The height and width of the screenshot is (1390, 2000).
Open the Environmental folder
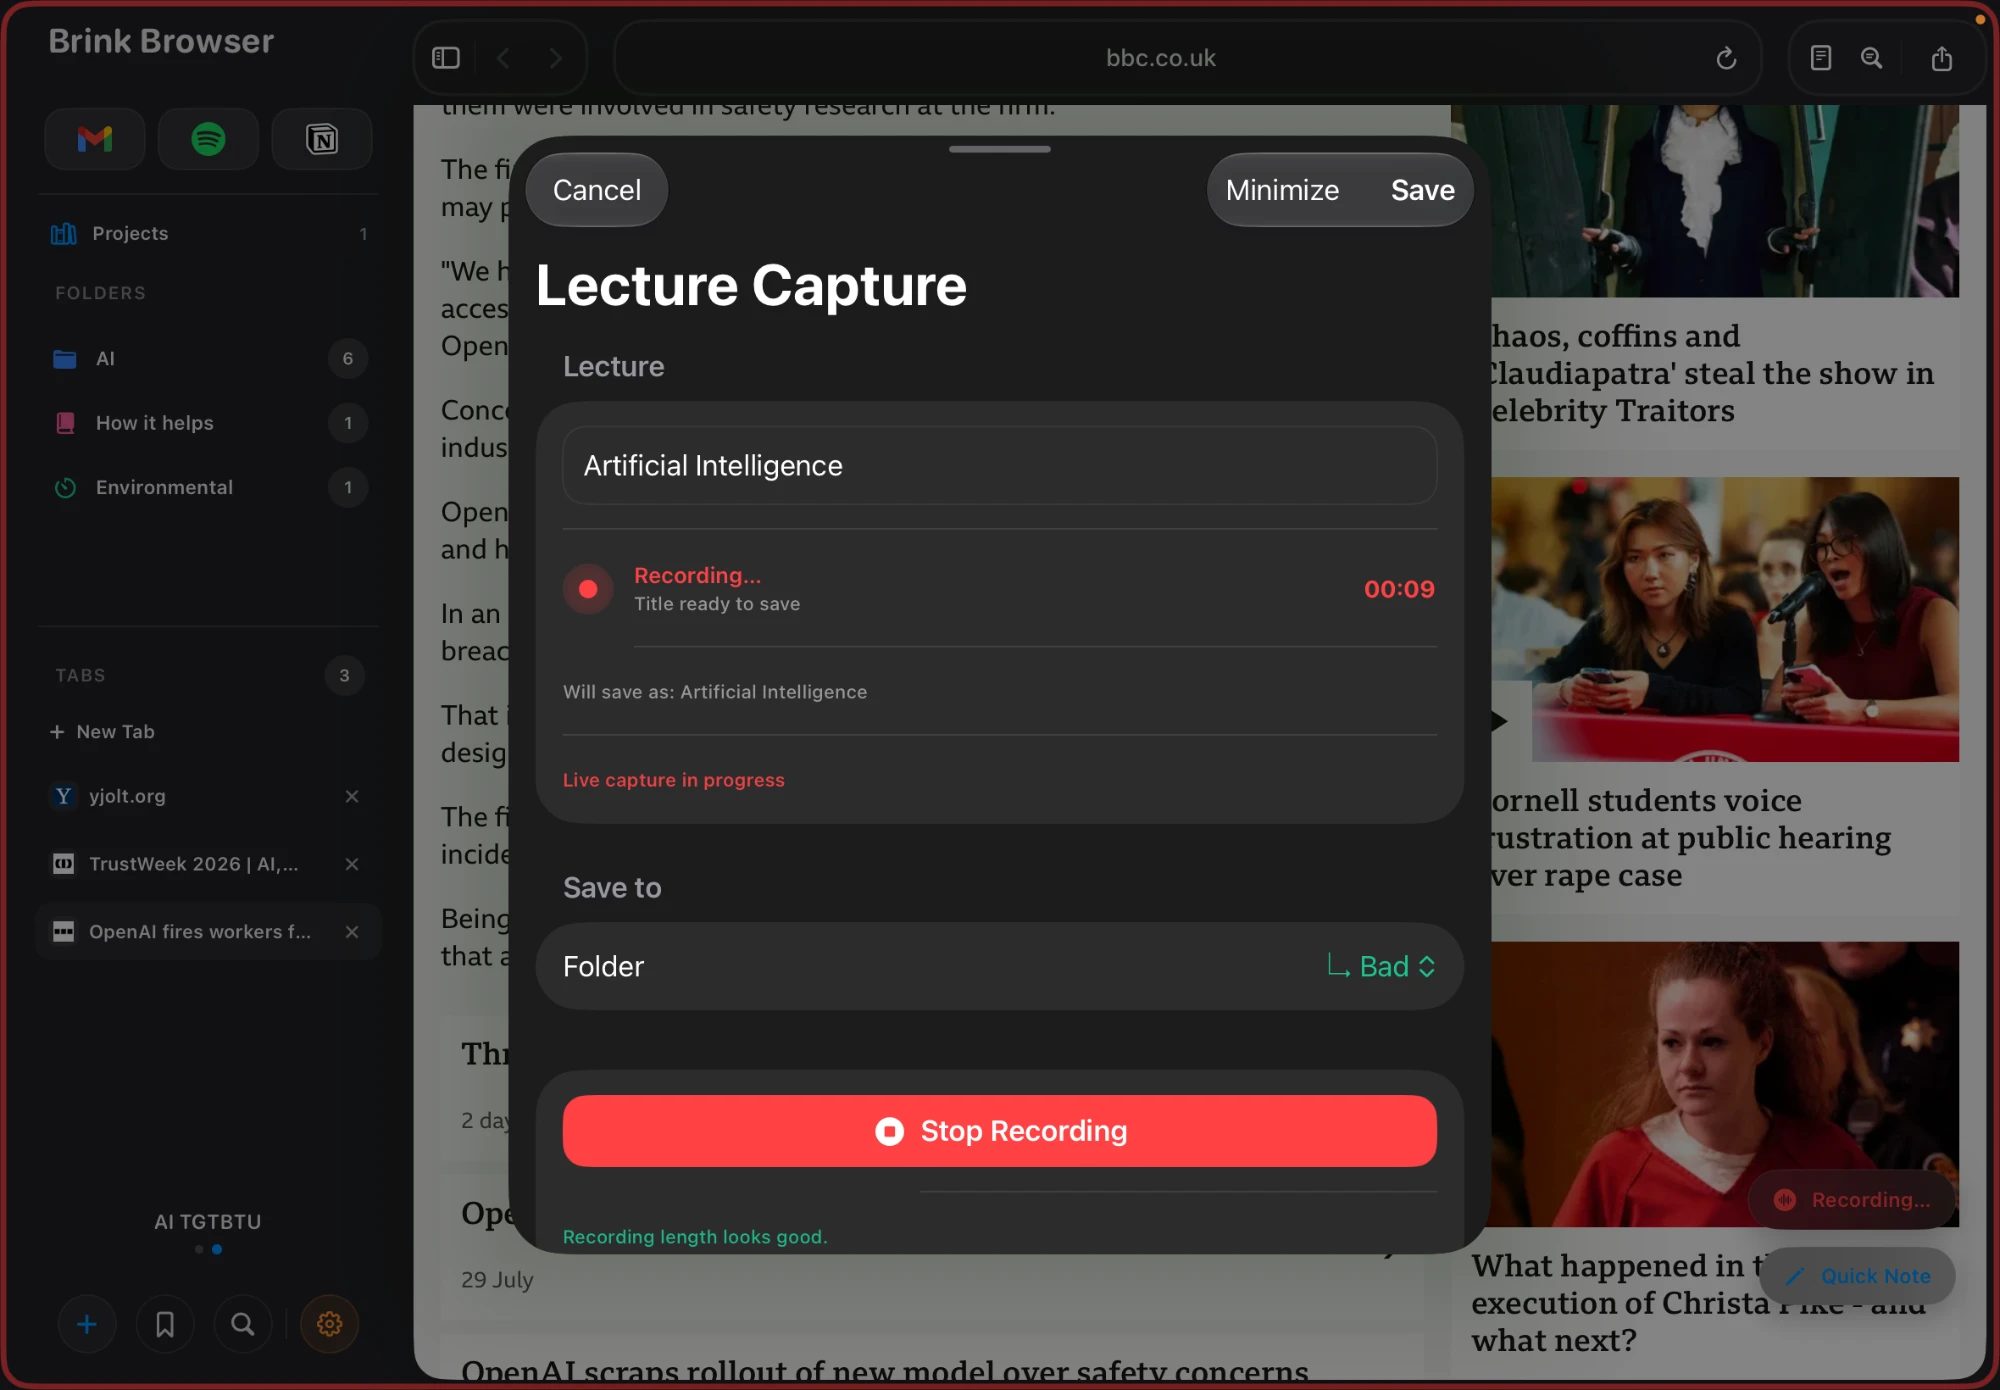pyautogui.click(x=208, y=487)
